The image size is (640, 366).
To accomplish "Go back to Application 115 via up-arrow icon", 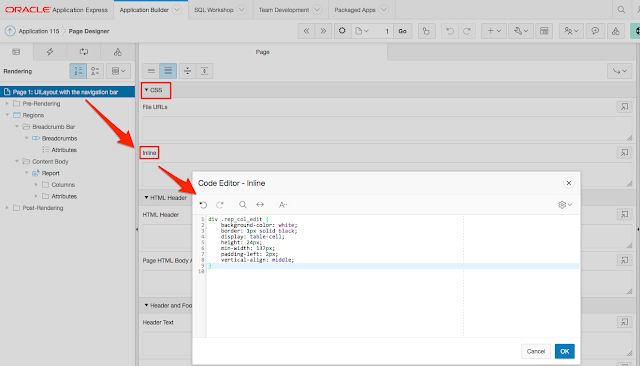I will coord(10,31).
